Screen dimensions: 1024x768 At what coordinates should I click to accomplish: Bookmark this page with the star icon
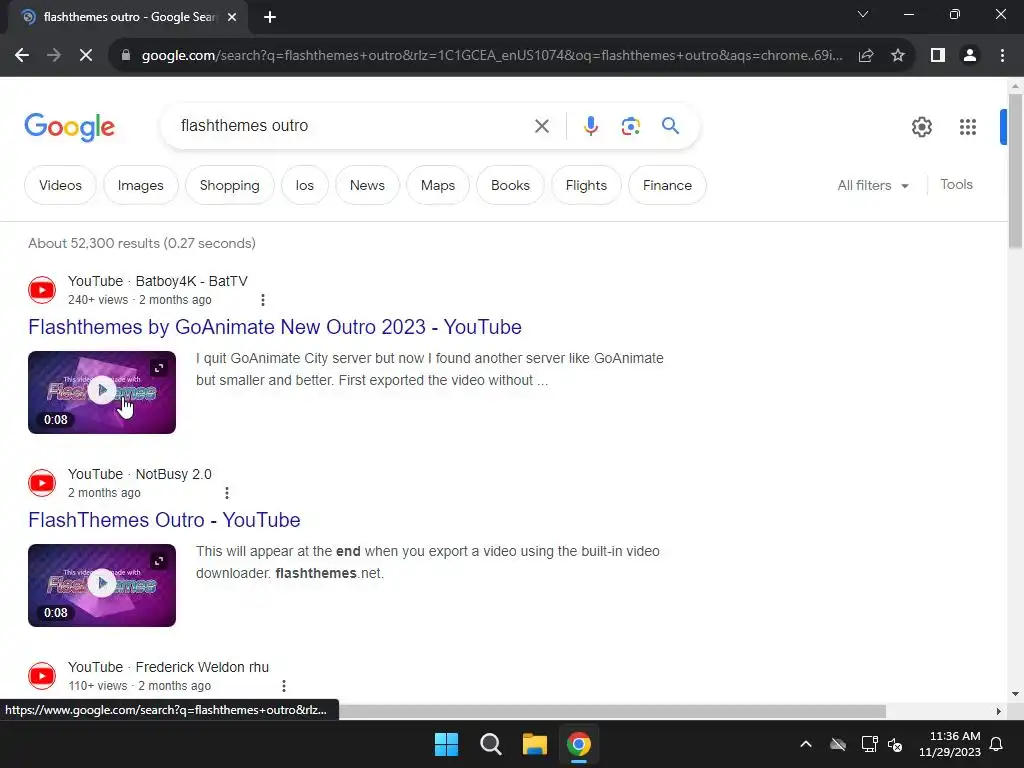click(898, 56)
